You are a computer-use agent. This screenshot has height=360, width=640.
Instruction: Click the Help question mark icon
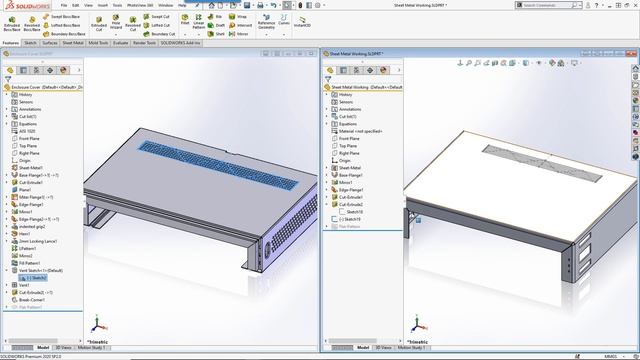coord(596,5)
